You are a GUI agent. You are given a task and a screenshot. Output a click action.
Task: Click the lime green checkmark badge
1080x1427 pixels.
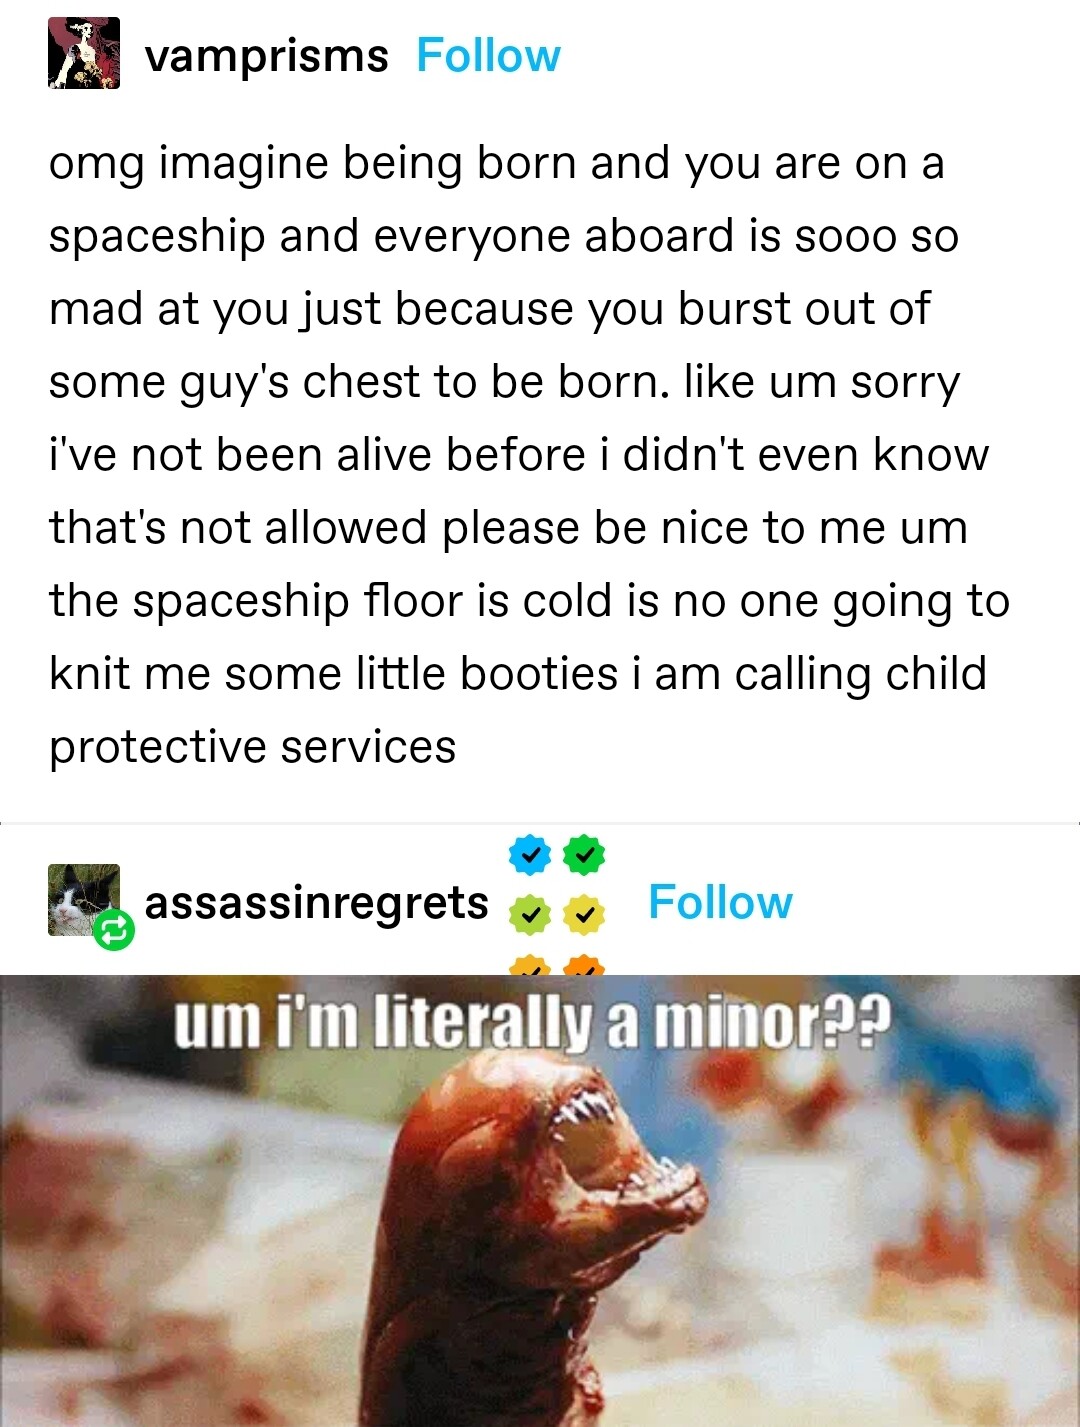[530, 913]
